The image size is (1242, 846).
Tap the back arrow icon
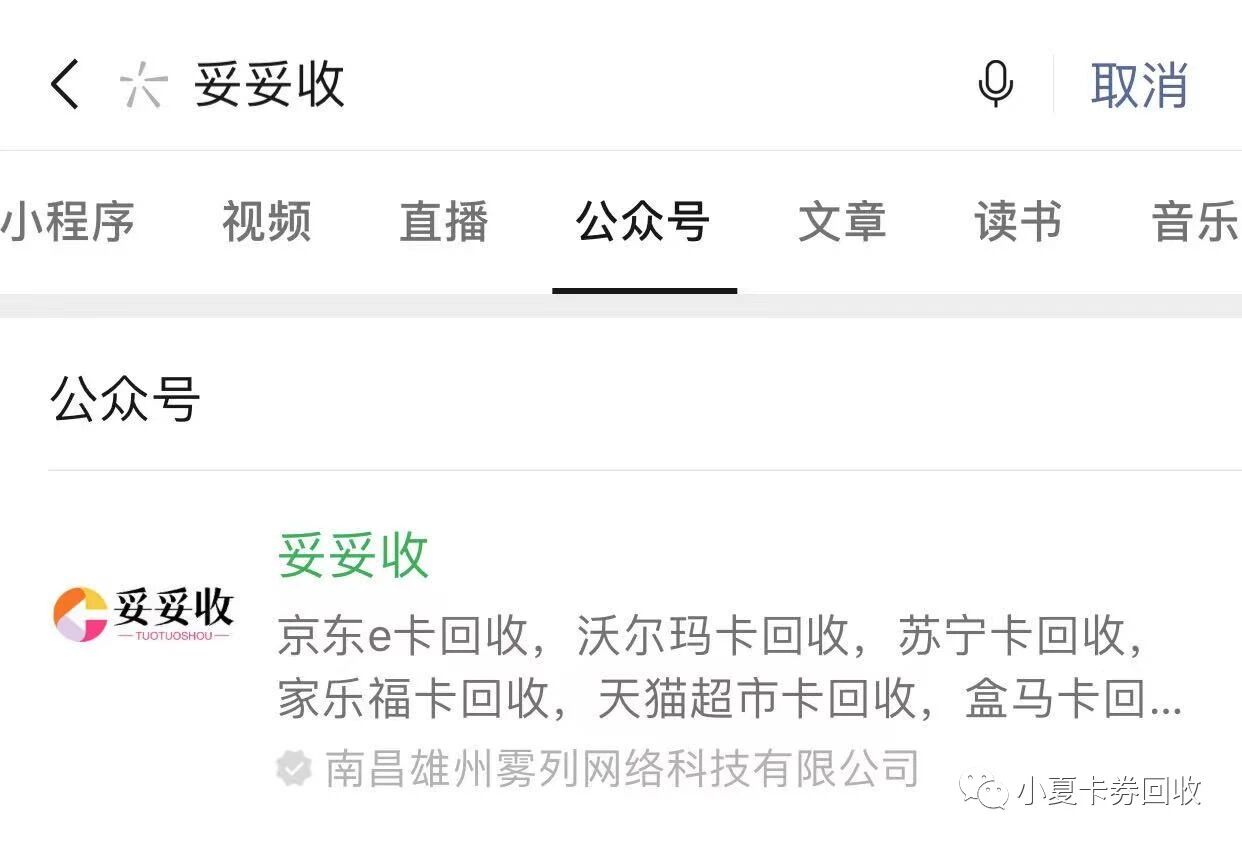tap(64, 84)
